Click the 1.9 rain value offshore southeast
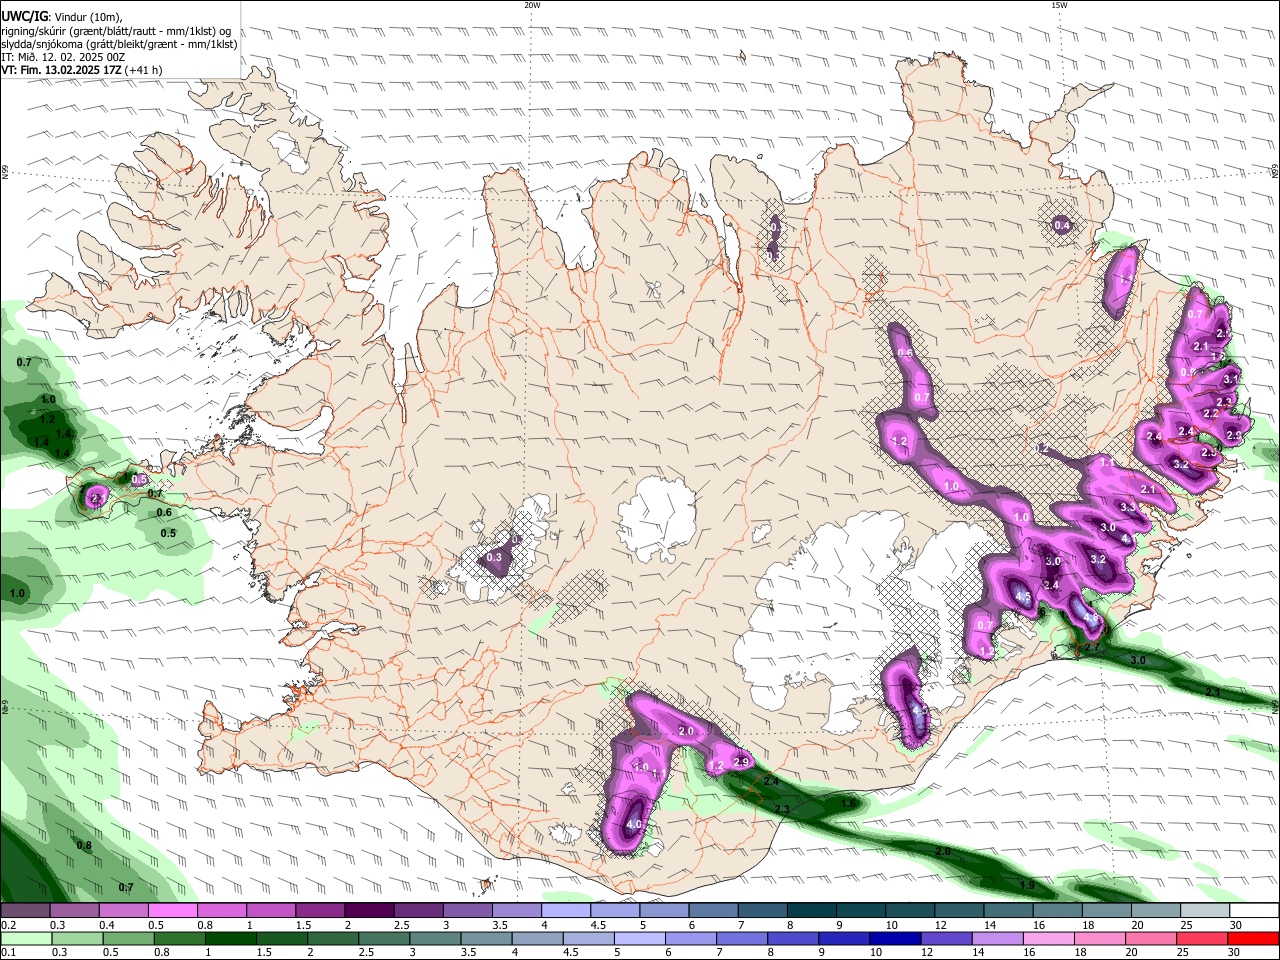The width and height of the screenshot is (1280, 960). pyautogui.click(x=1027, y=886)
